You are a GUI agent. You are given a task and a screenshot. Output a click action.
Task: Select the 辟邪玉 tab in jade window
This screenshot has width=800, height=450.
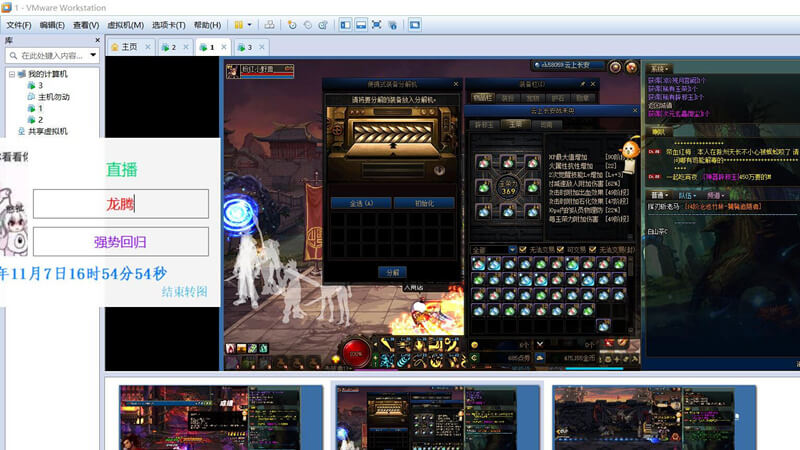[x=484, y=124]
